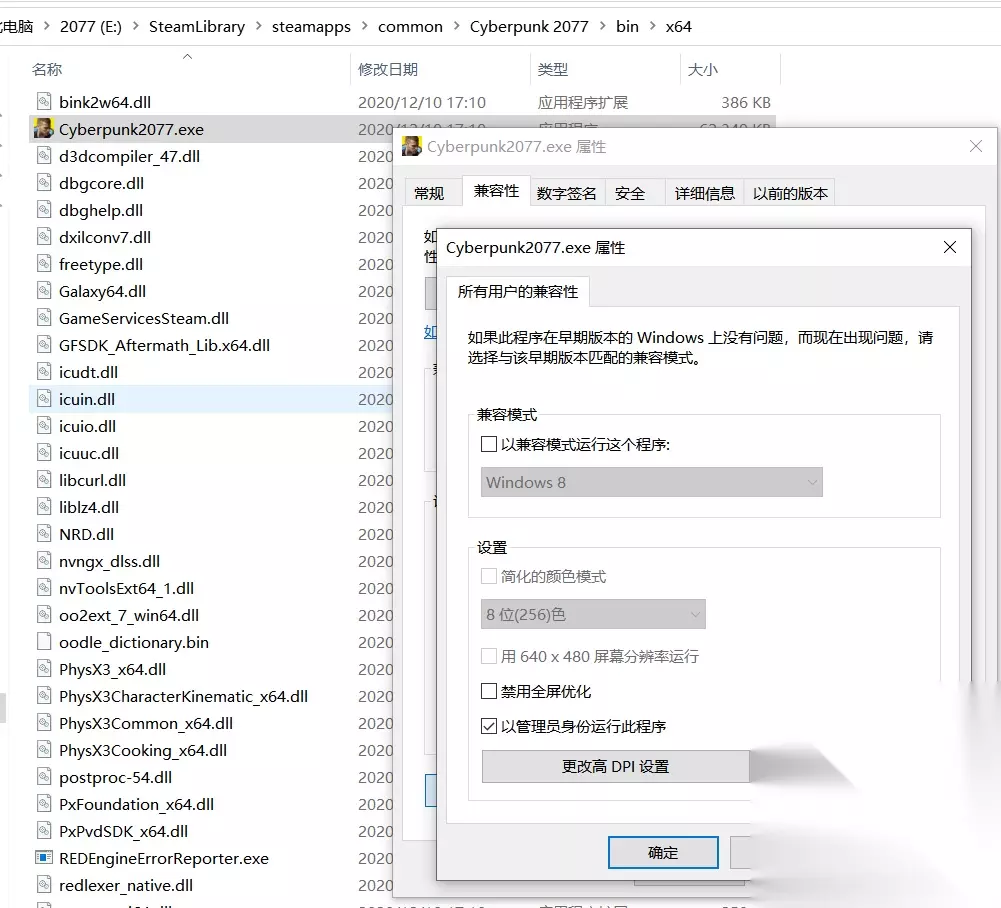
Task: Click the libcurl.dll file icon
Action: 43,480
